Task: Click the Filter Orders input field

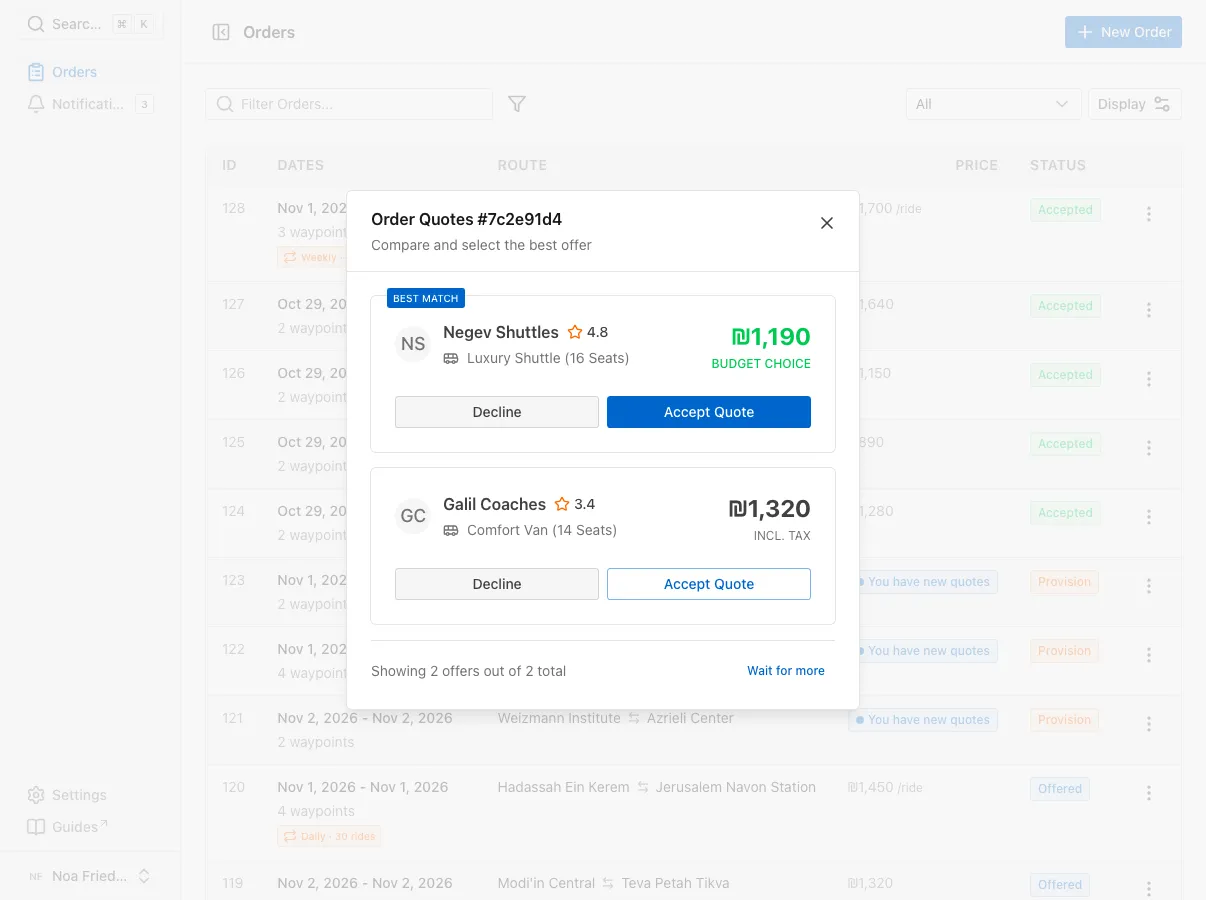Action: [x=349, y=104]
